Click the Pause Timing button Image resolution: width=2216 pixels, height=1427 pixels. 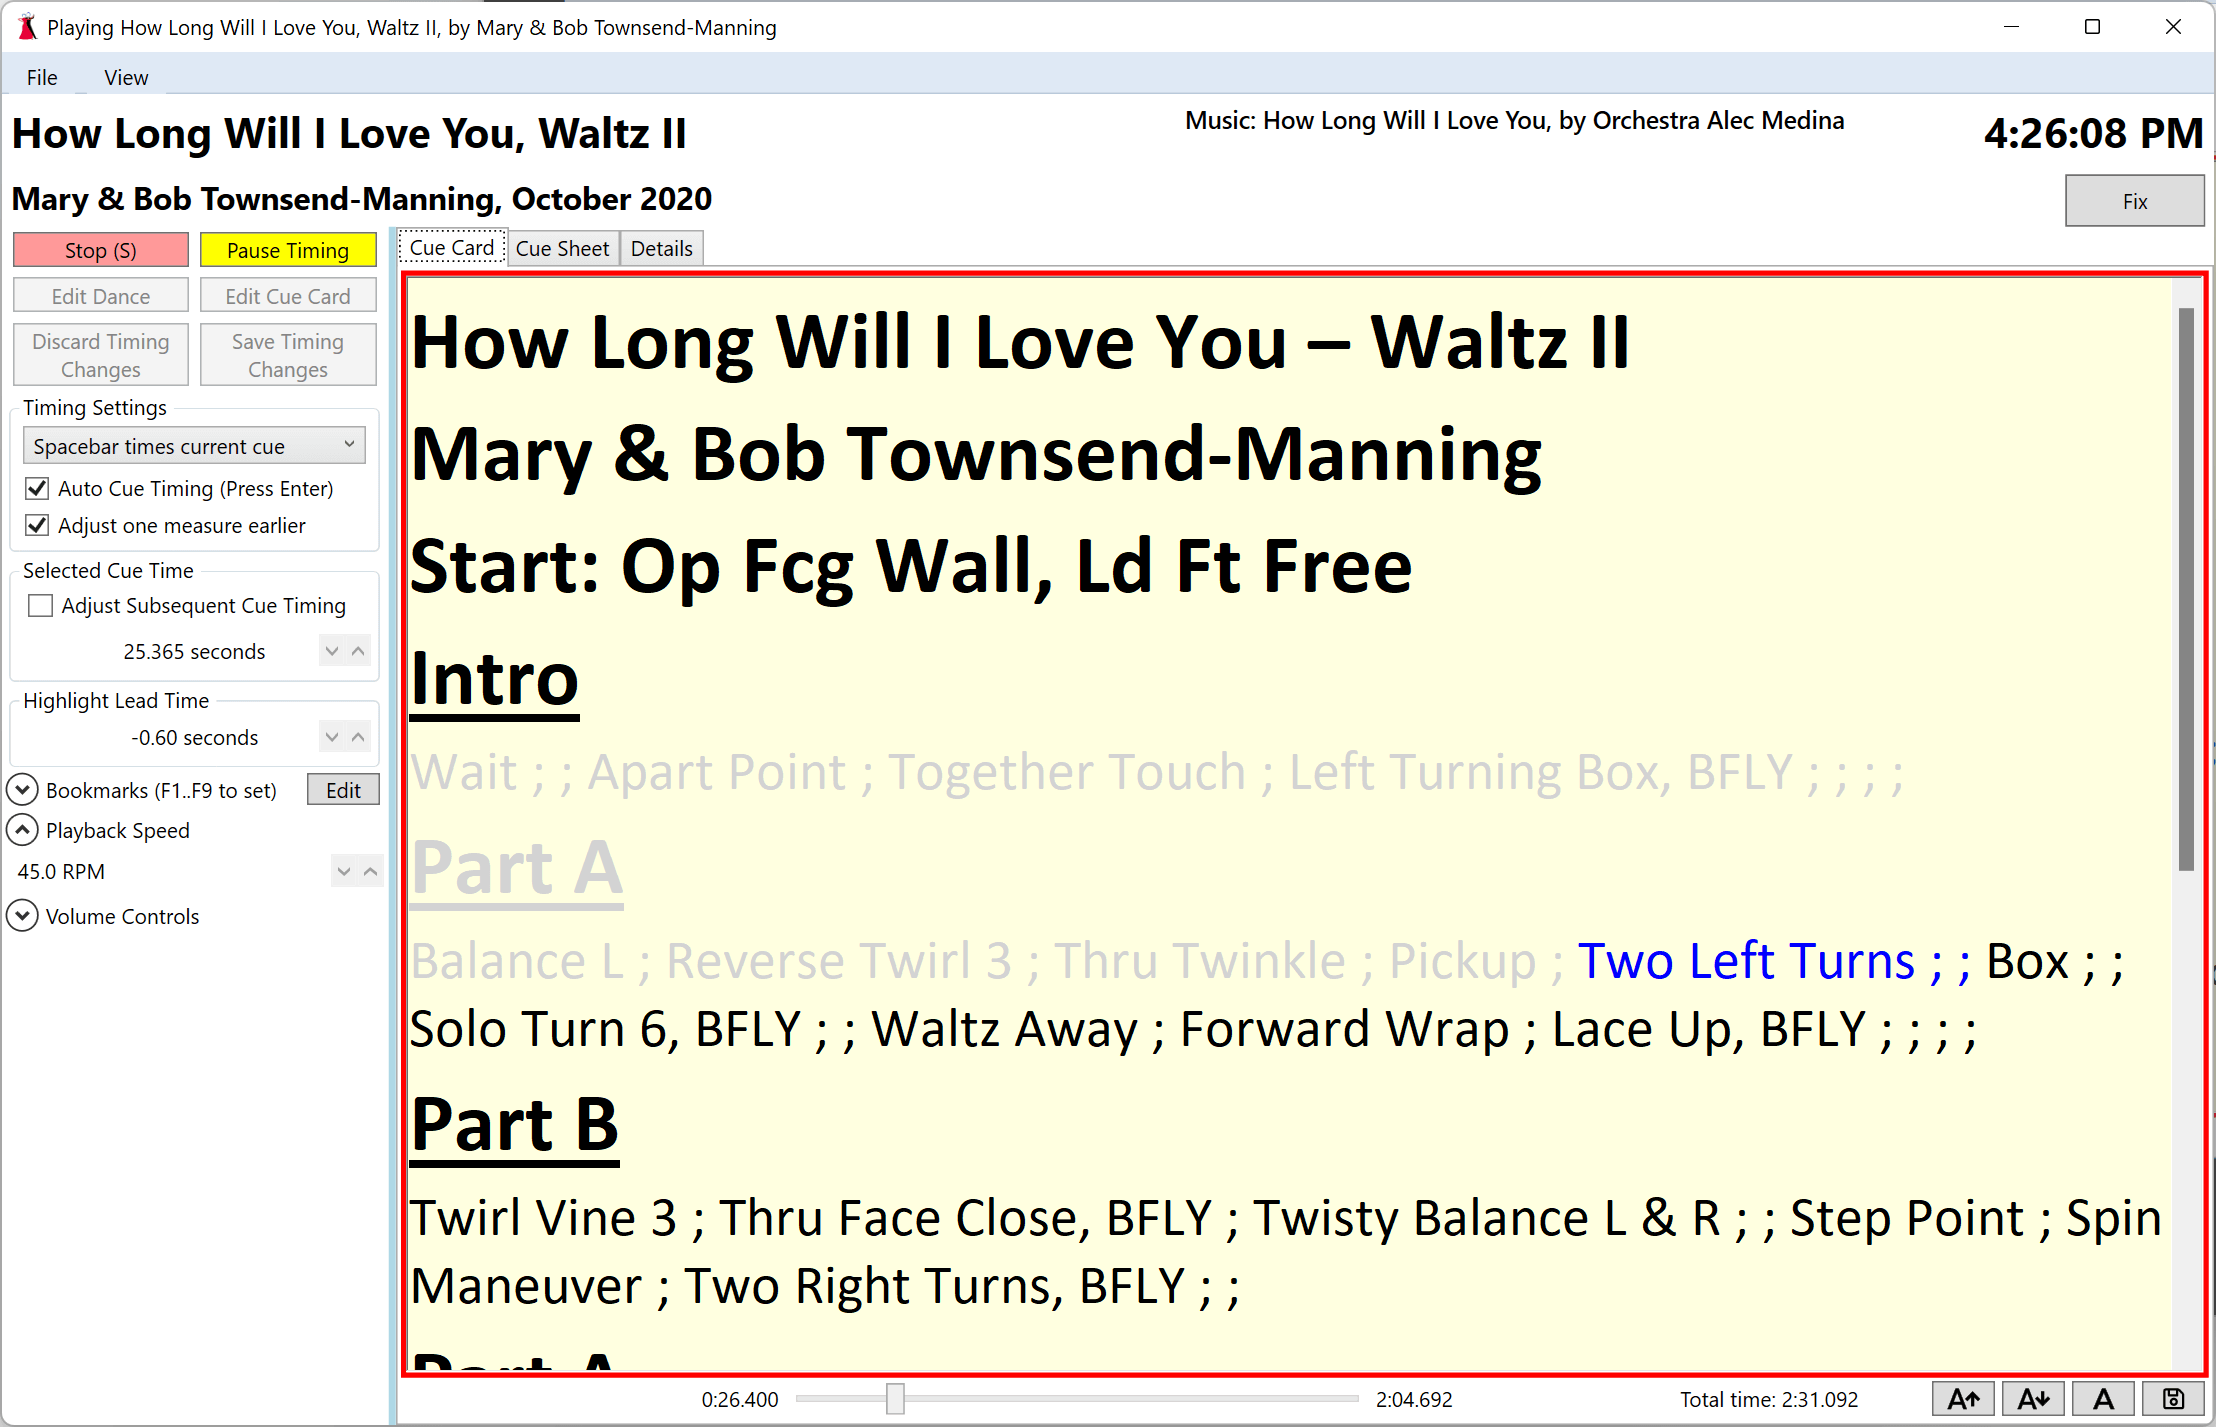coord(284,249)
